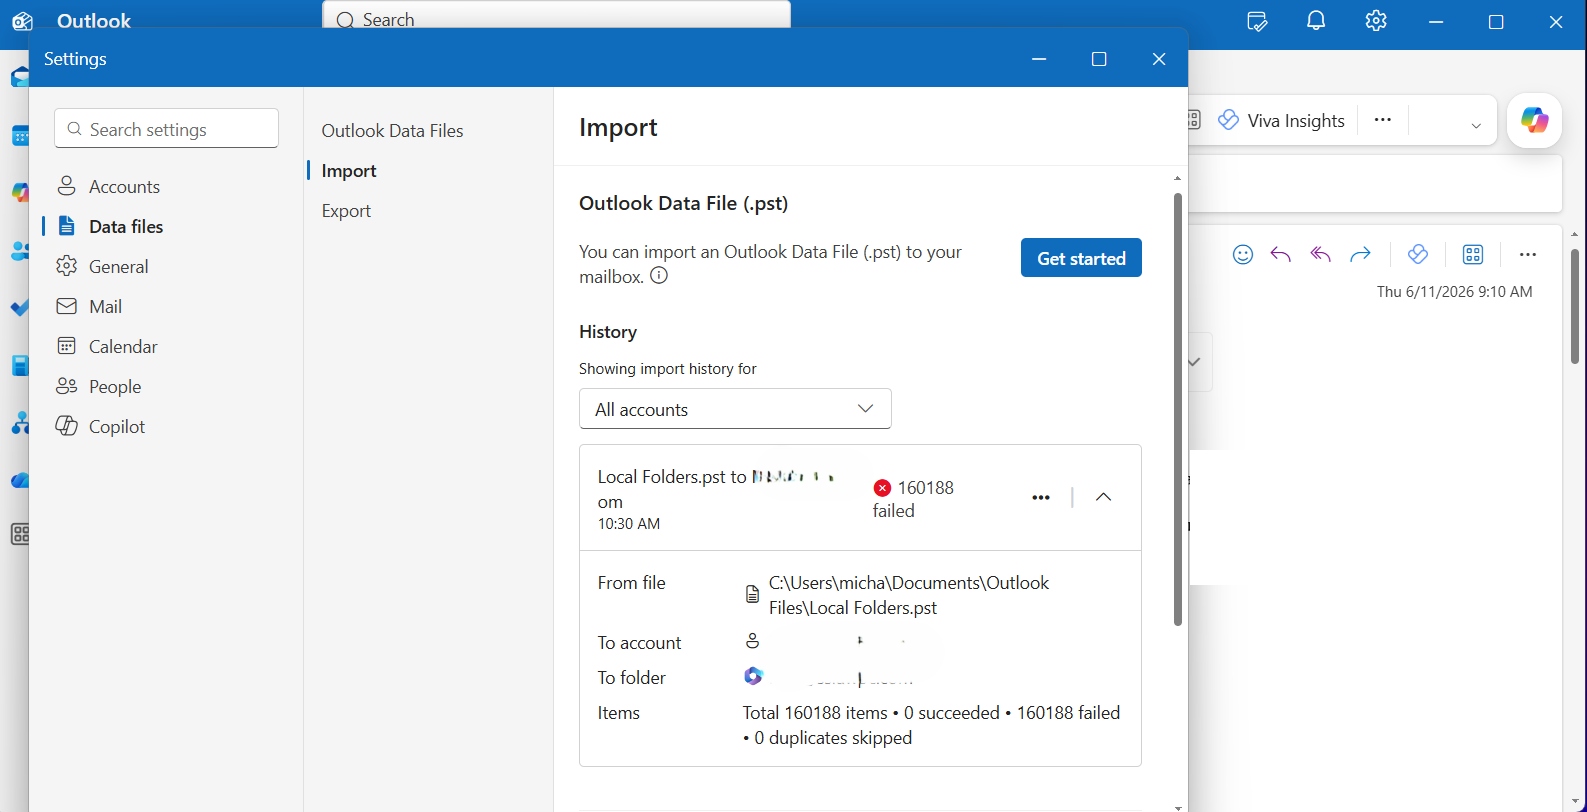The image size is (1587, 812).
Task: Click the Forward arrow icon
Action: (x=1360, y=254)
